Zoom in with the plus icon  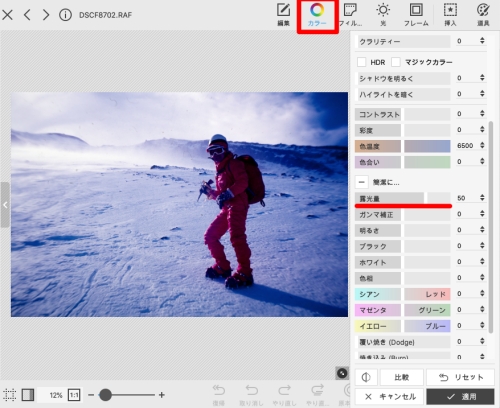pyautogui.click(x=162, y=395)
